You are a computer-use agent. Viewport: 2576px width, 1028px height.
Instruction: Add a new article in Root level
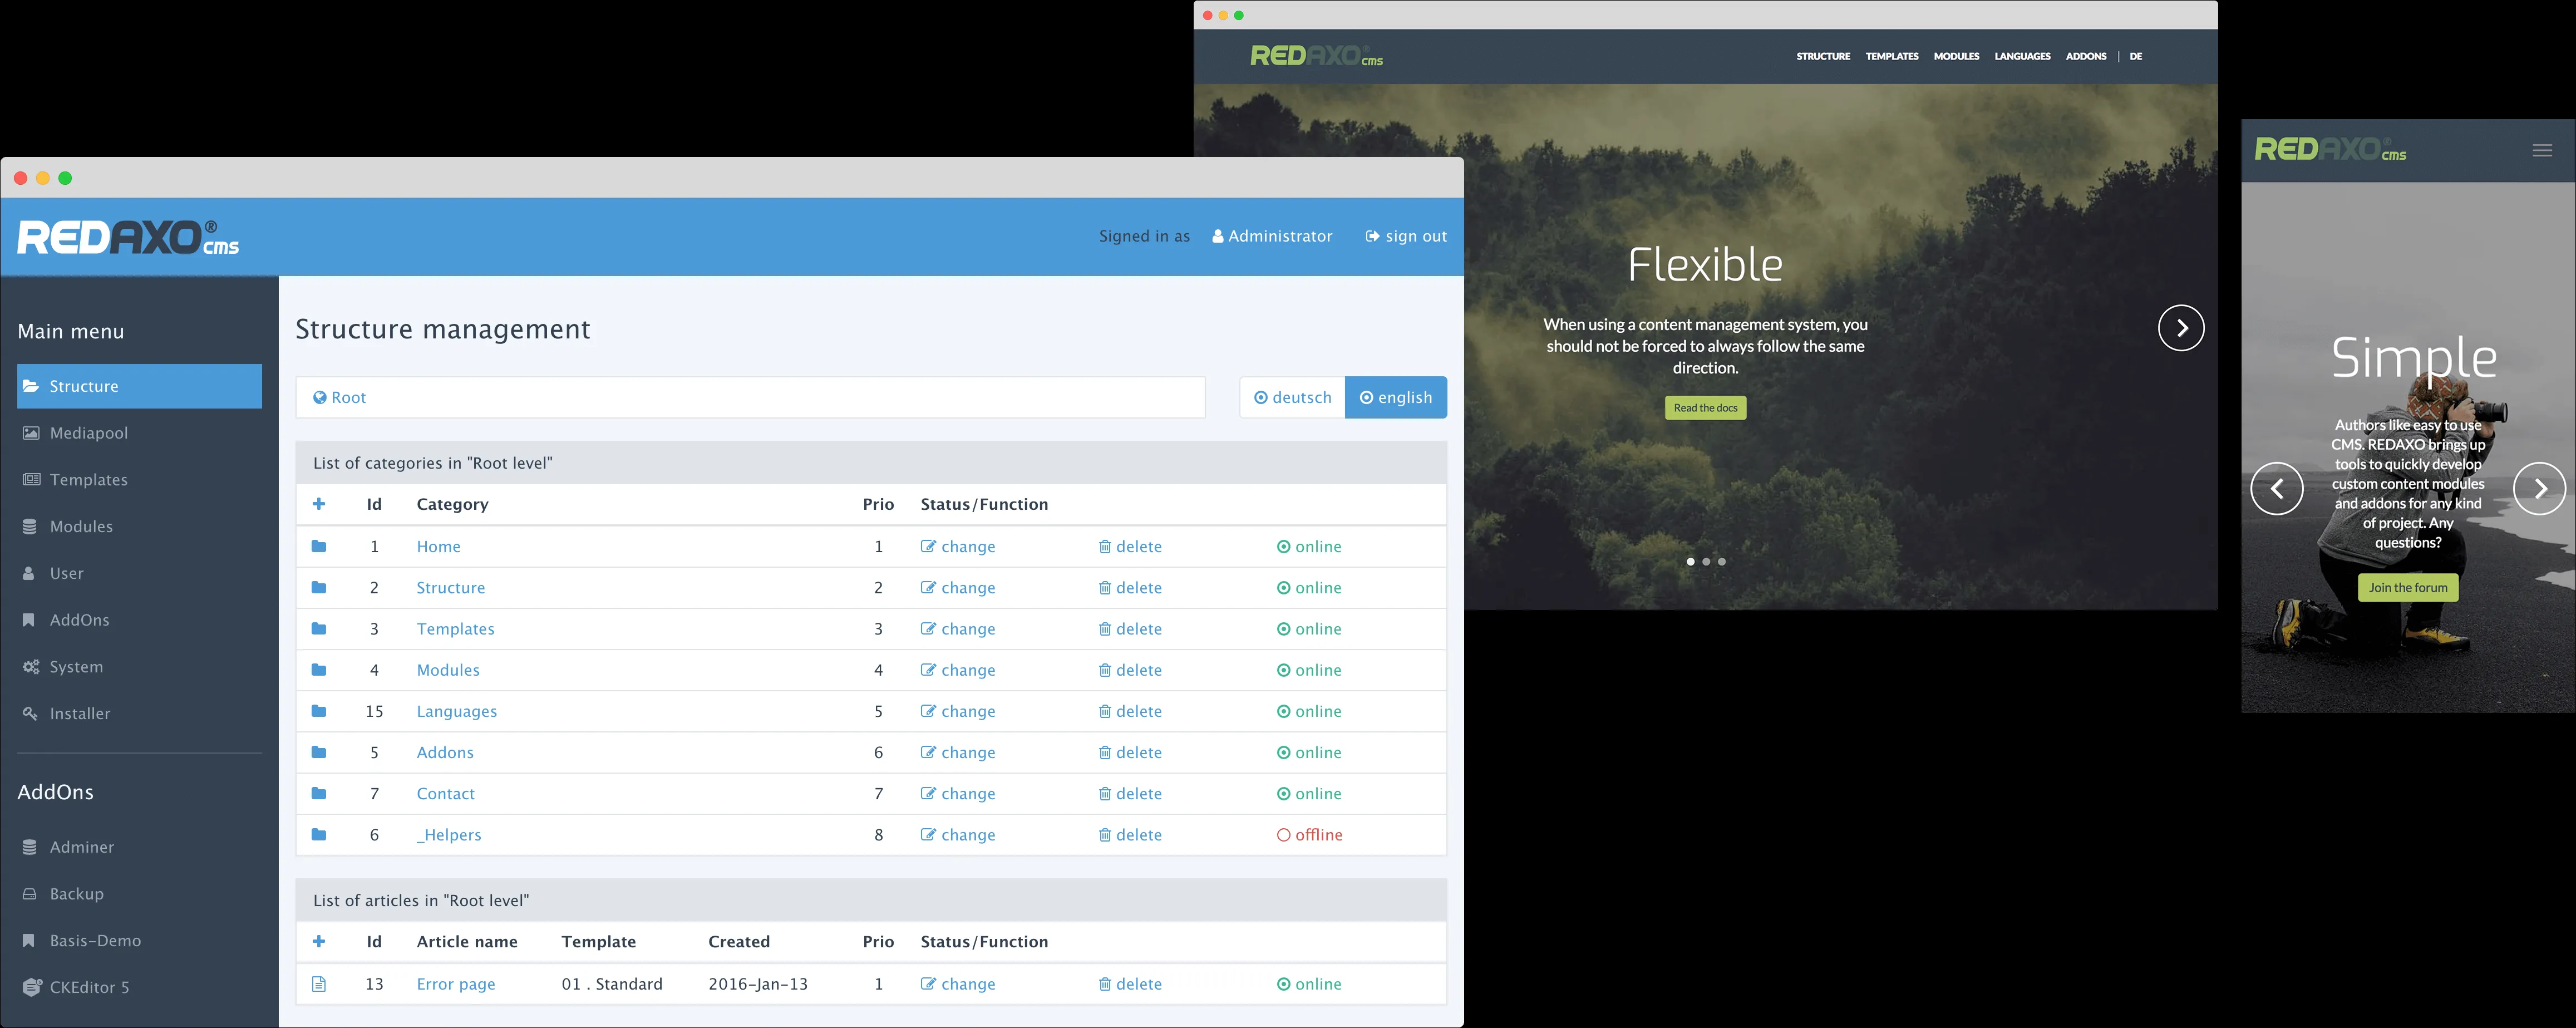tap(319, 941)
